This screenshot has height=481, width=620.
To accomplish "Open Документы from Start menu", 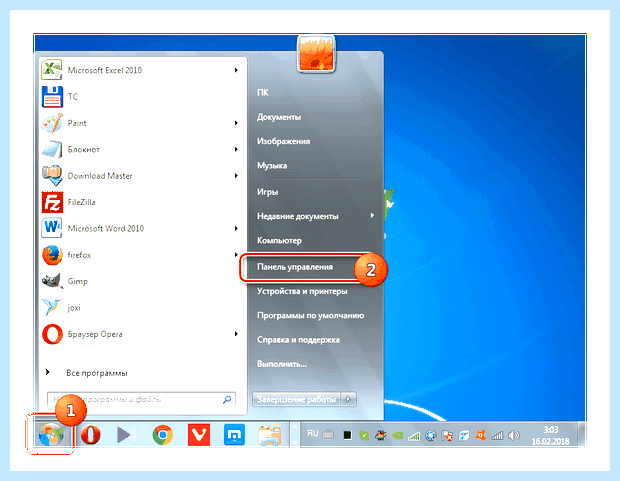I will (279, 117).
